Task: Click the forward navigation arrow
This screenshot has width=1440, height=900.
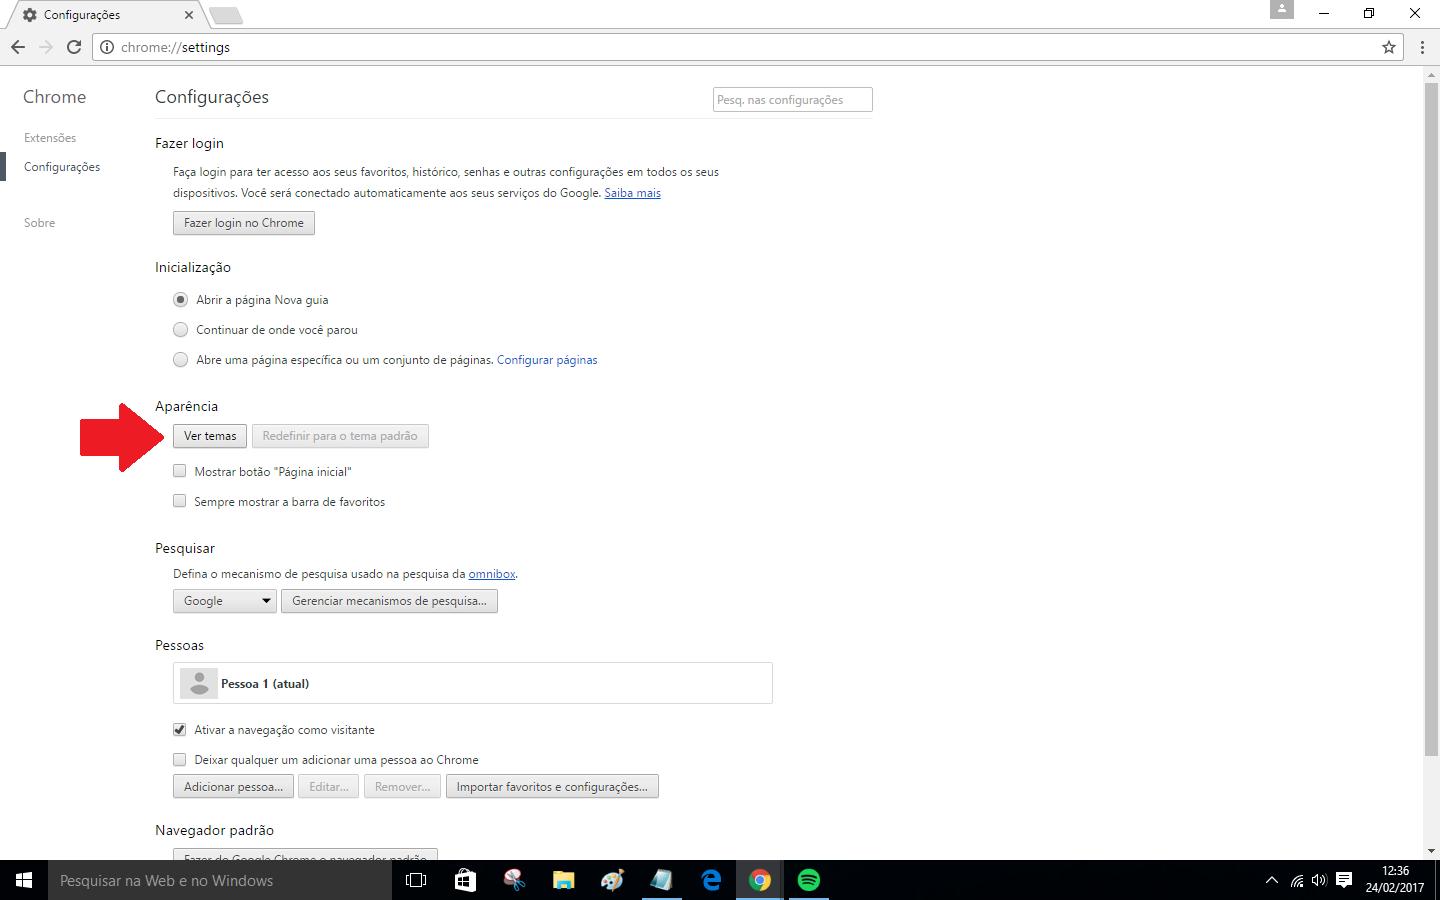Action: click(45, 47)
